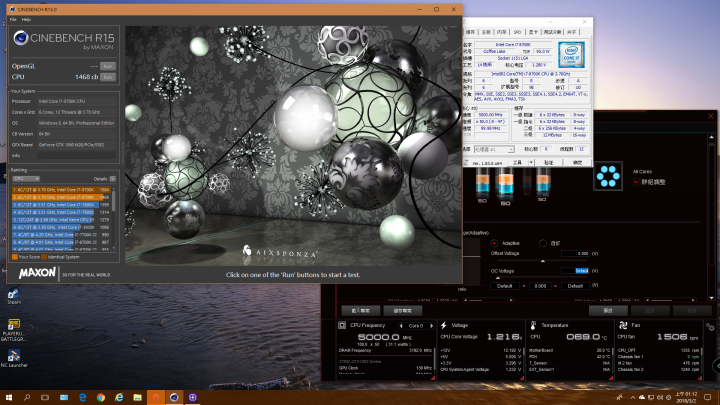Click the load profile button at bottom-left
Viewport: 720px width, 405px height.
(360, 311)
